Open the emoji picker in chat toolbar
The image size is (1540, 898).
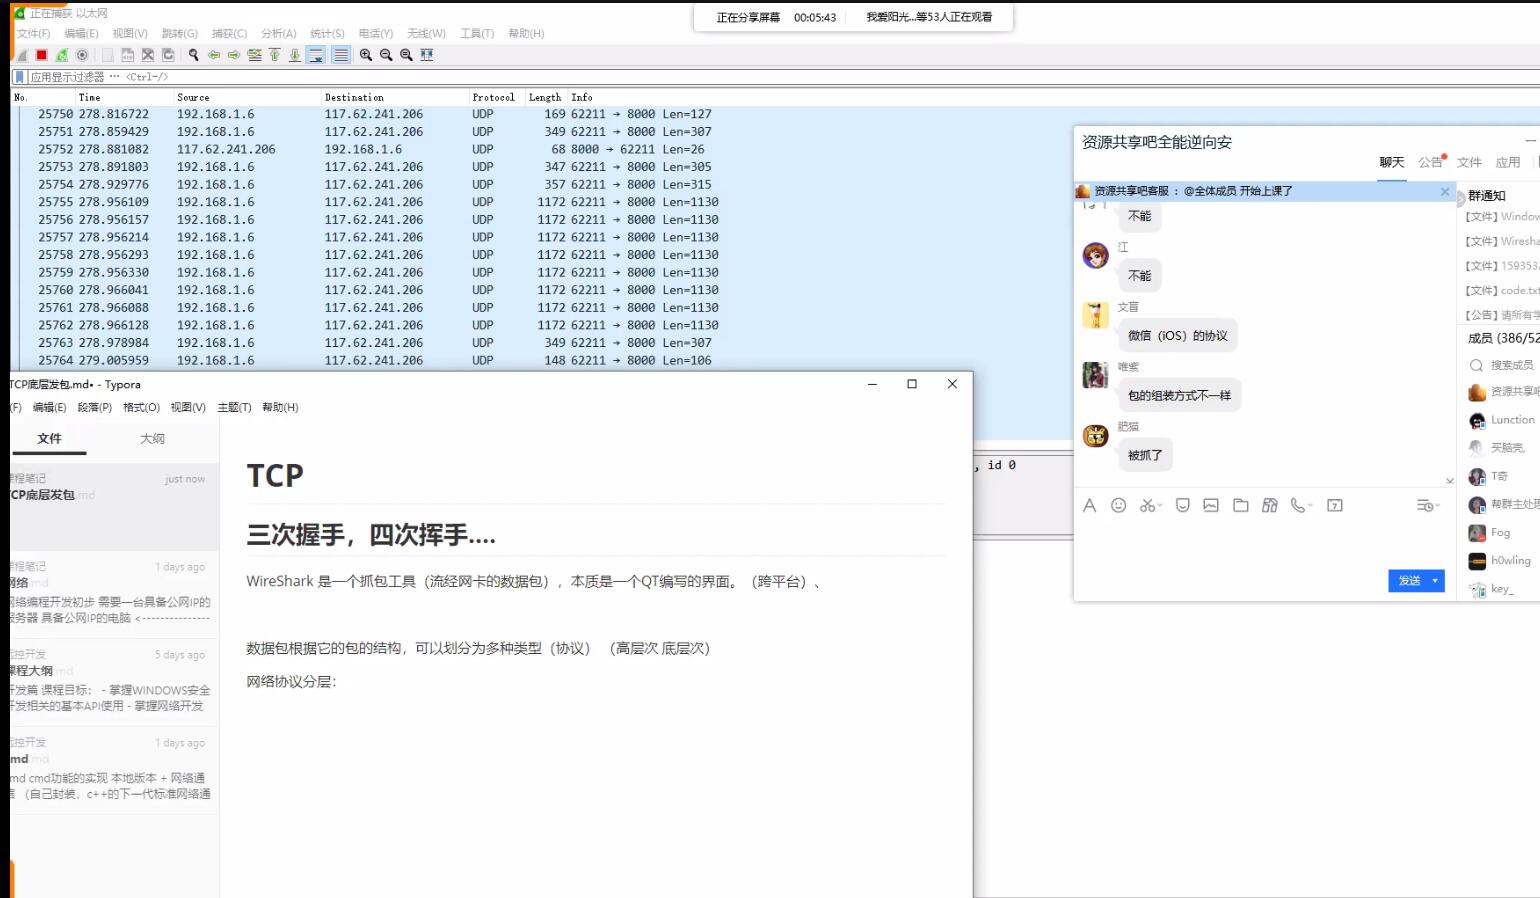point(1119,505)
